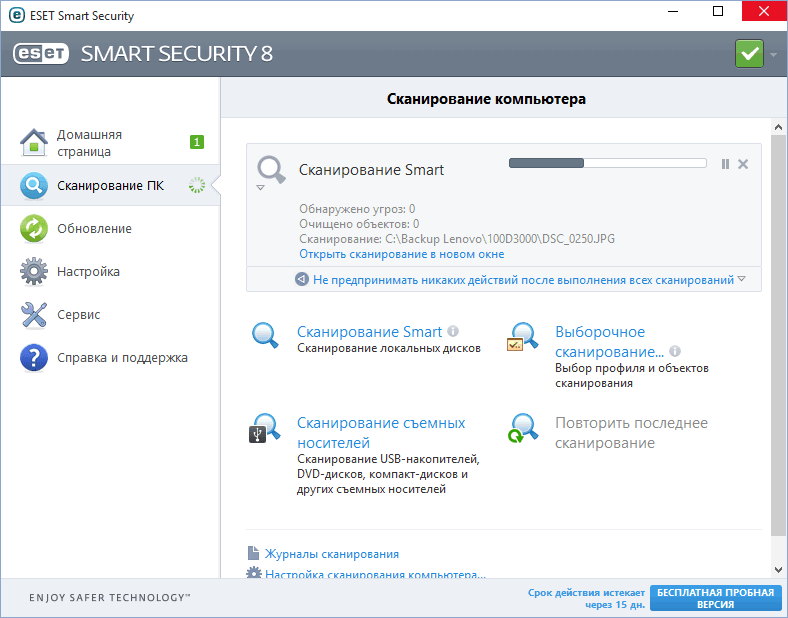Click the Setup gear icon

(x=34, y=271)
